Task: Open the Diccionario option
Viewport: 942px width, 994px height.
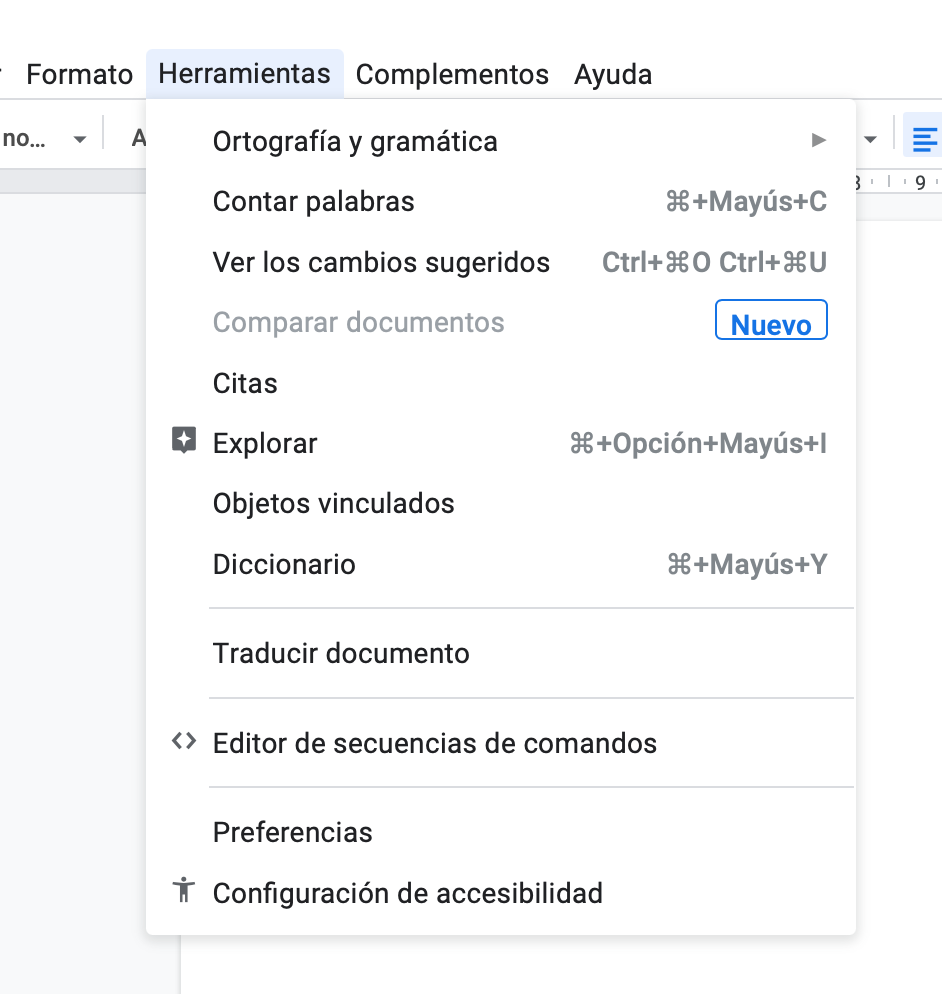Action: pyautogui.click(x=284, y=564)
